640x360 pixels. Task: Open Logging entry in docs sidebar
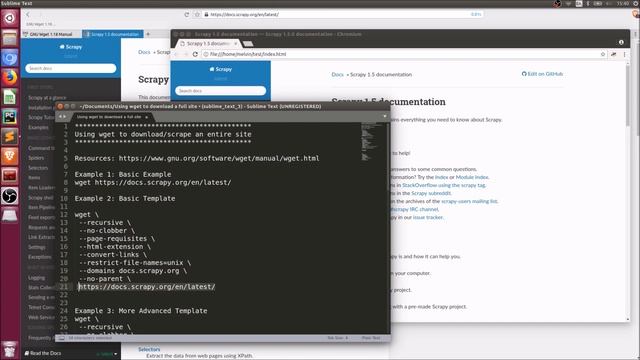36,278
